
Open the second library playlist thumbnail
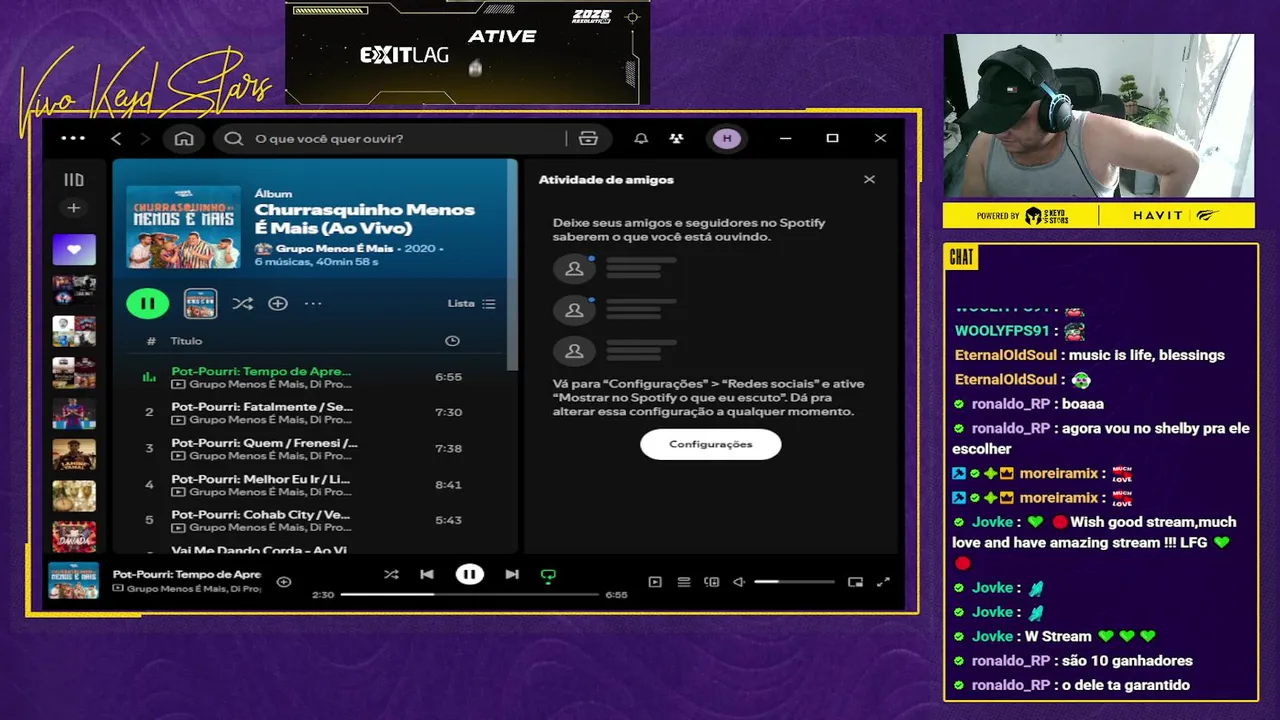coord(74,291)
